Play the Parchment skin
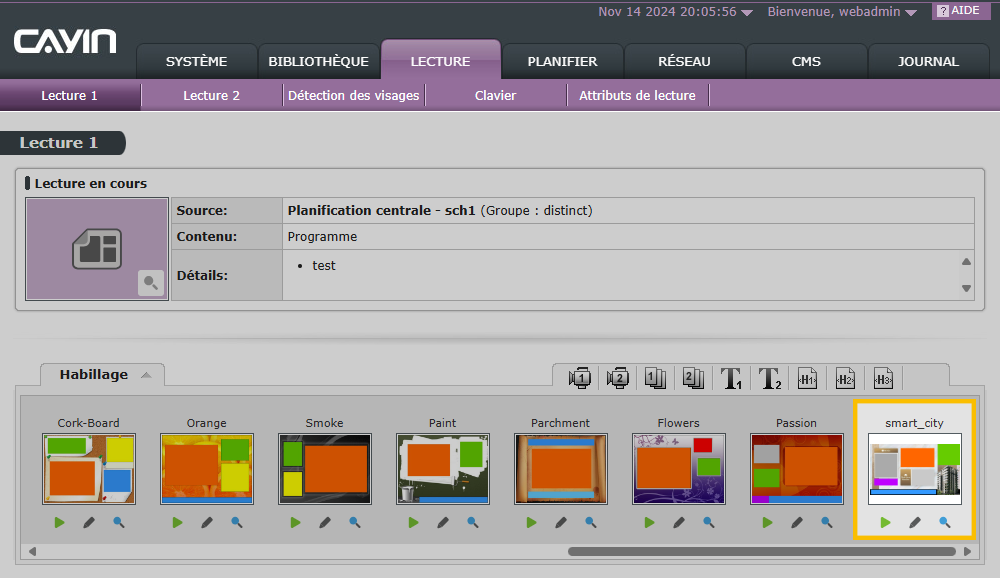Screen dimensions: 1000x578 531,522
